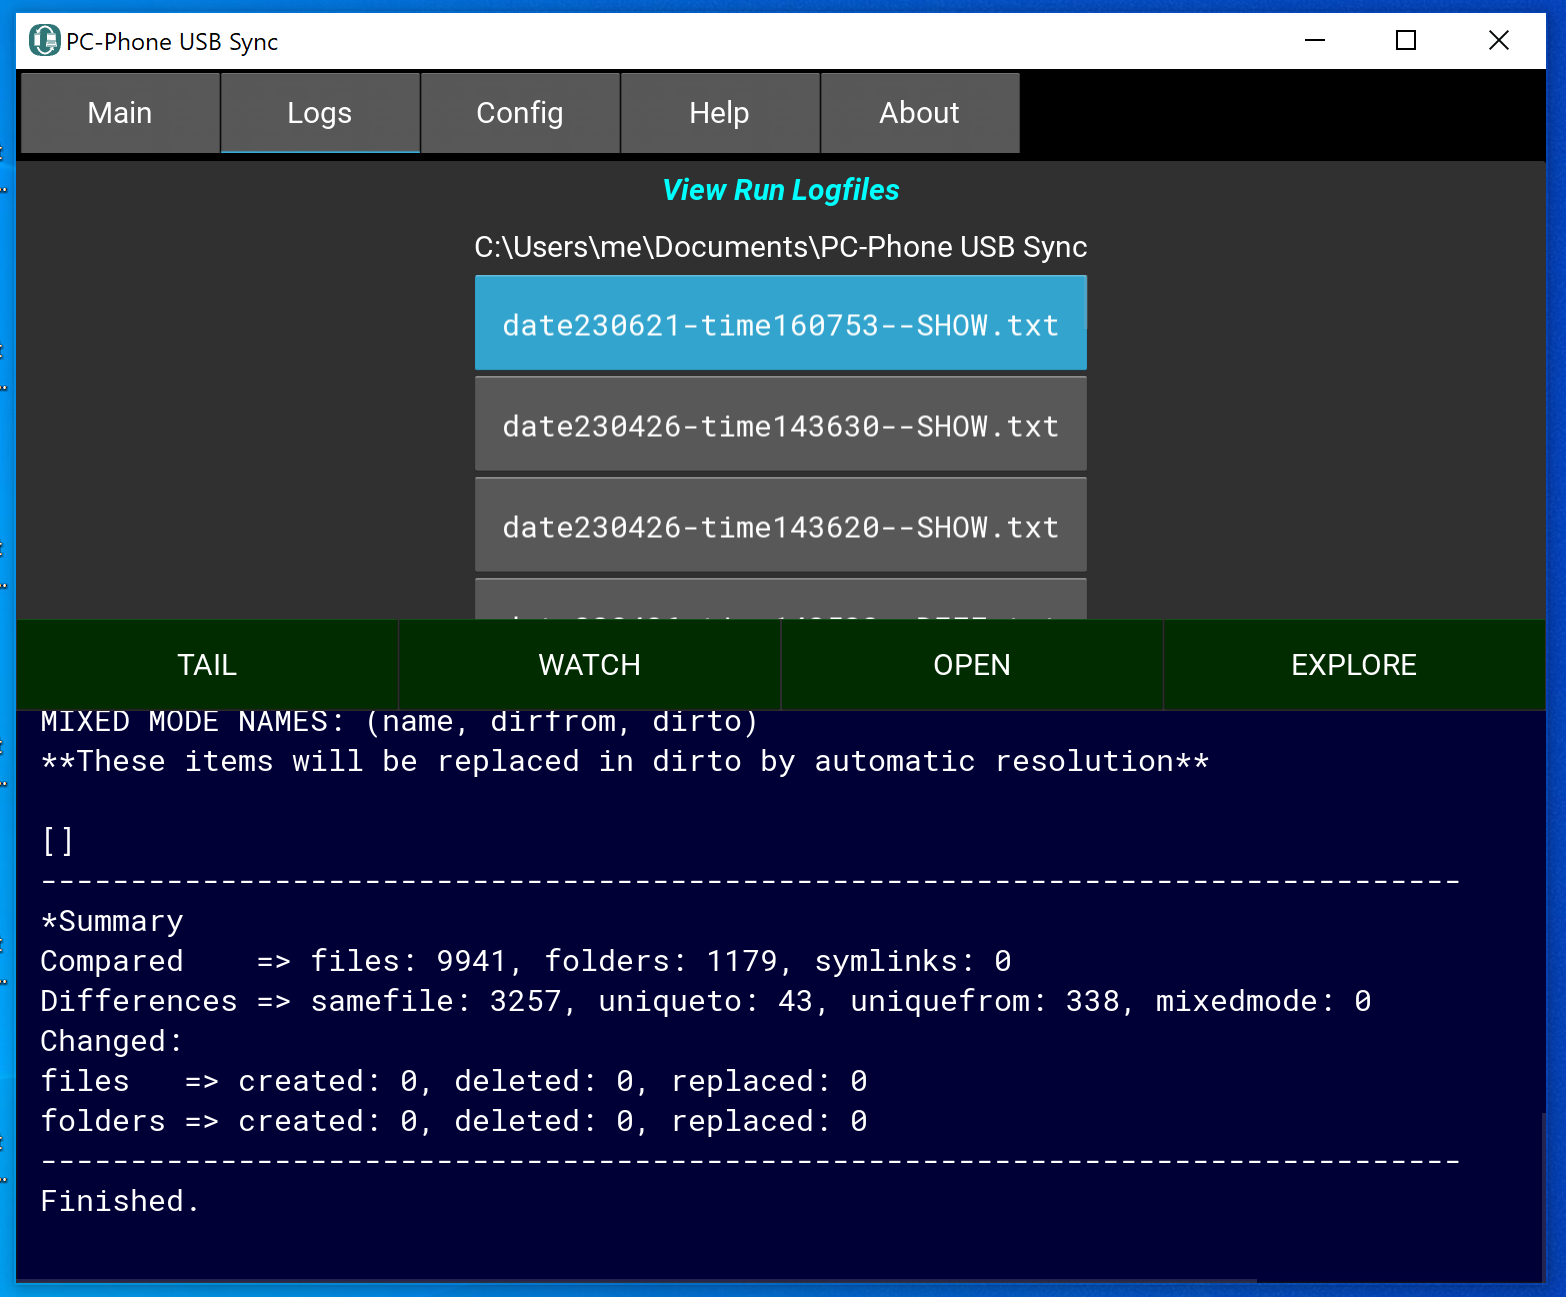Close the PC-Phone USB Sync window
Image resolution: width=1566 pixels, height=1297 pixels.
coord(1498,41)
